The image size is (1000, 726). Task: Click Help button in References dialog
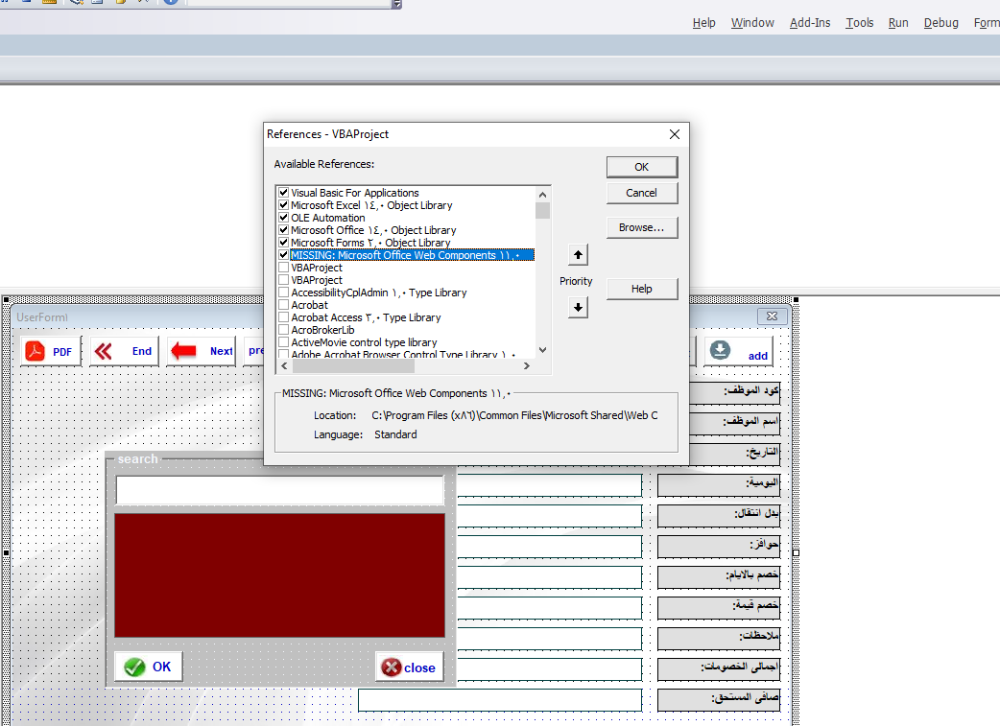642,289
